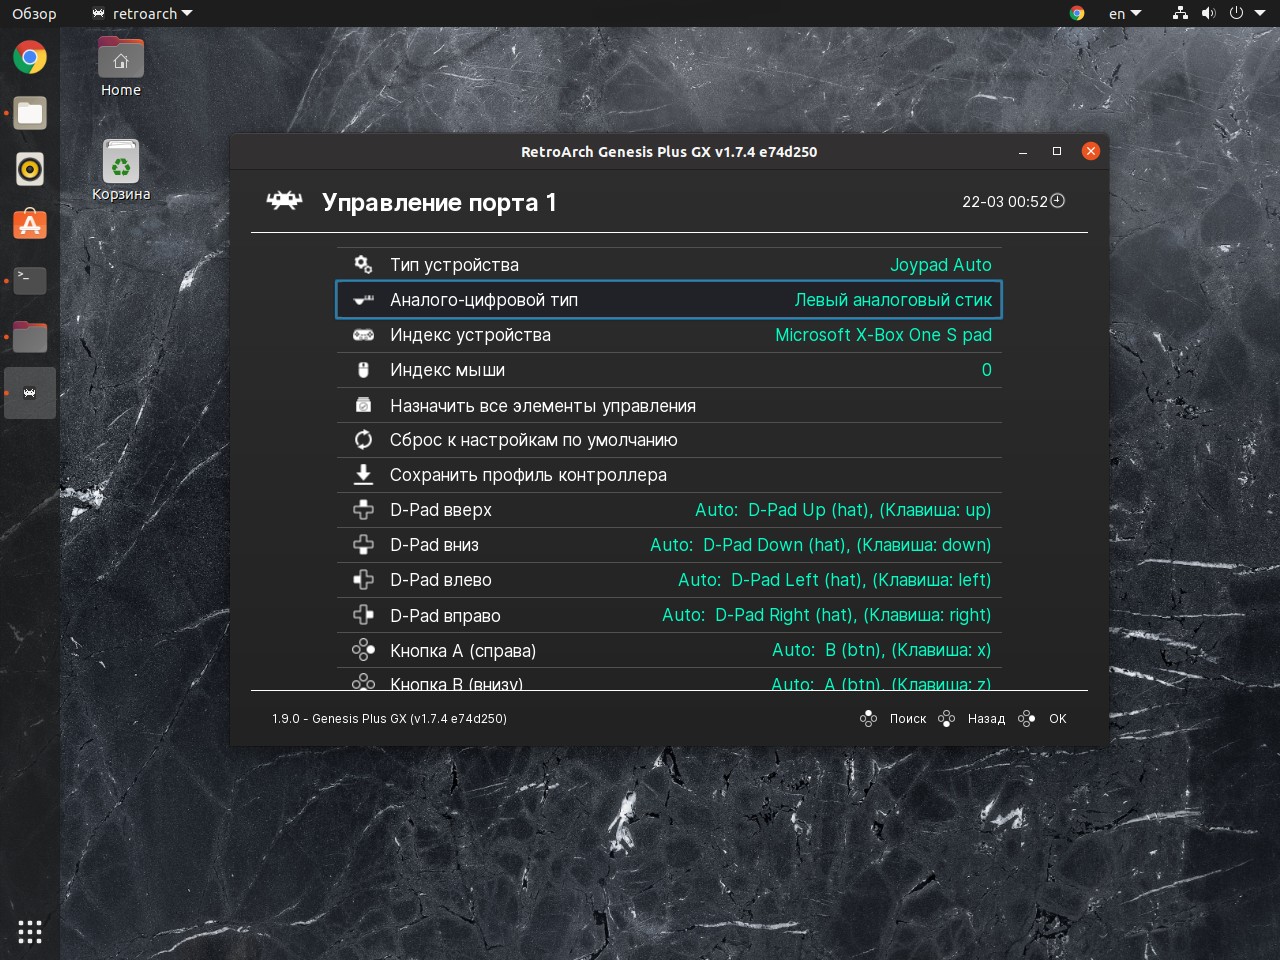Click the D-Pad icon beside D-Pad влево
This screenshot has width=1280, height=960.
click(x=363, y=580)
